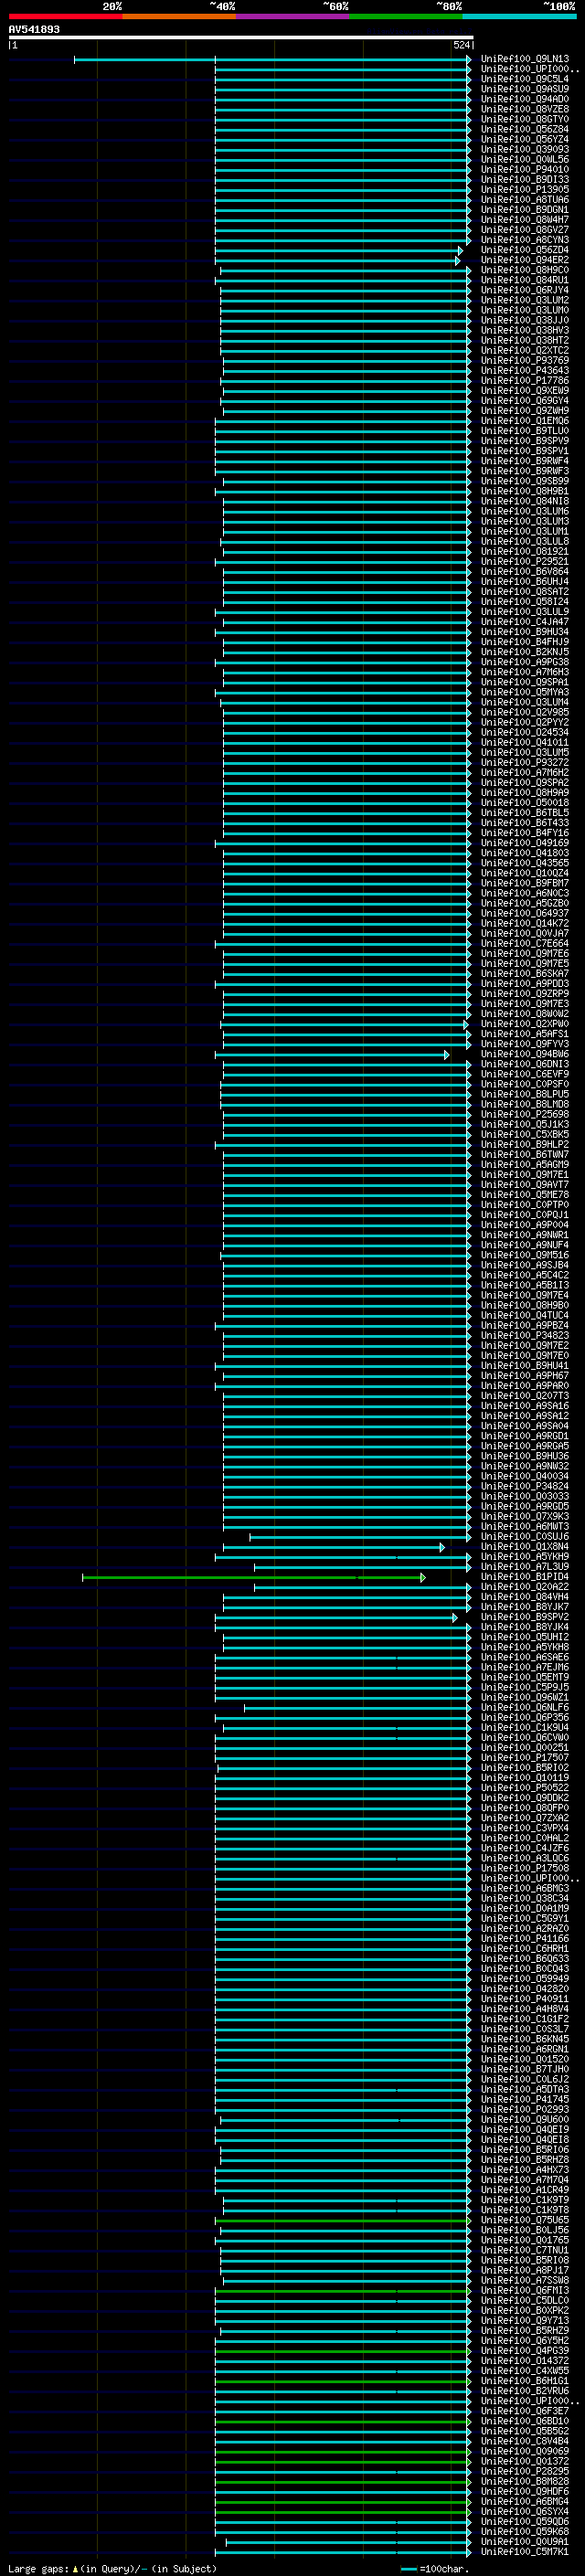The image size is (585, 2576).
Task: Click the UniRef100_P41166 entry
Action: click(524, 1938)
